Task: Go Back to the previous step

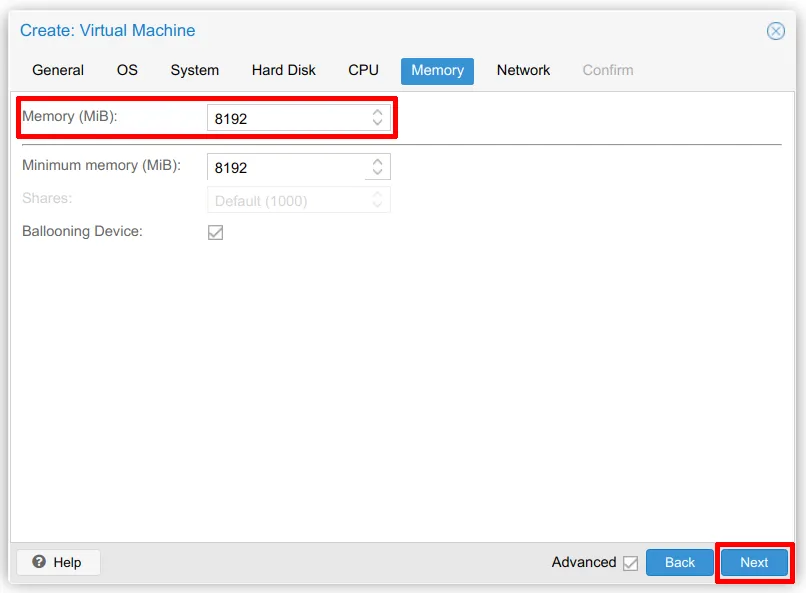Action: [679, 562]
